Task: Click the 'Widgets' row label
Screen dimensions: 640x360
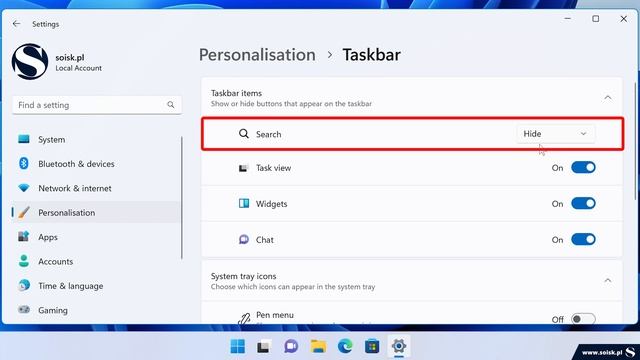Action: pos(271,204)
